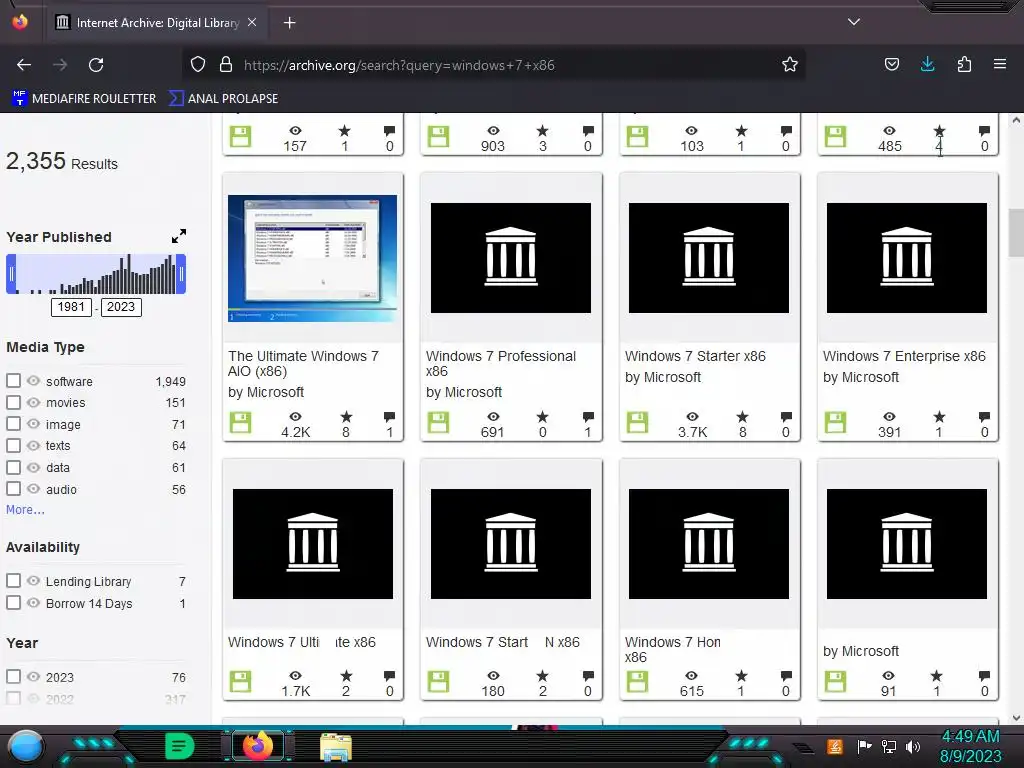
Task: Open the MEDIAFIRE ROULETTER bookmark
Action: tap(84, 99)
